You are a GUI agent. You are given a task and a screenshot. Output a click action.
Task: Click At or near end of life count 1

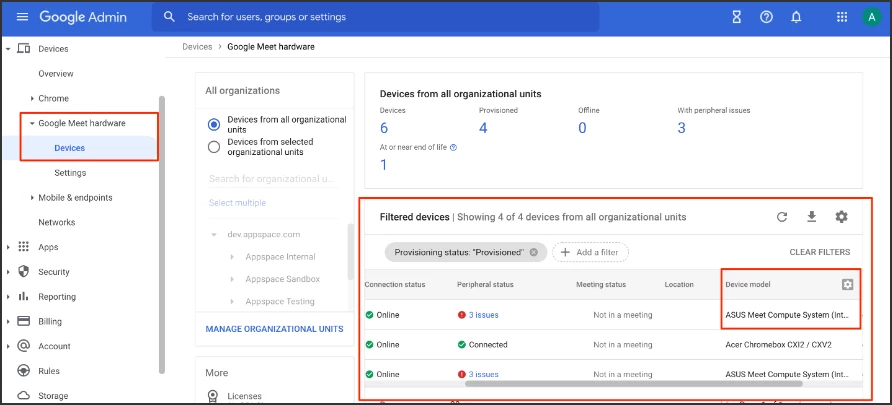click(x=383, y=165)
